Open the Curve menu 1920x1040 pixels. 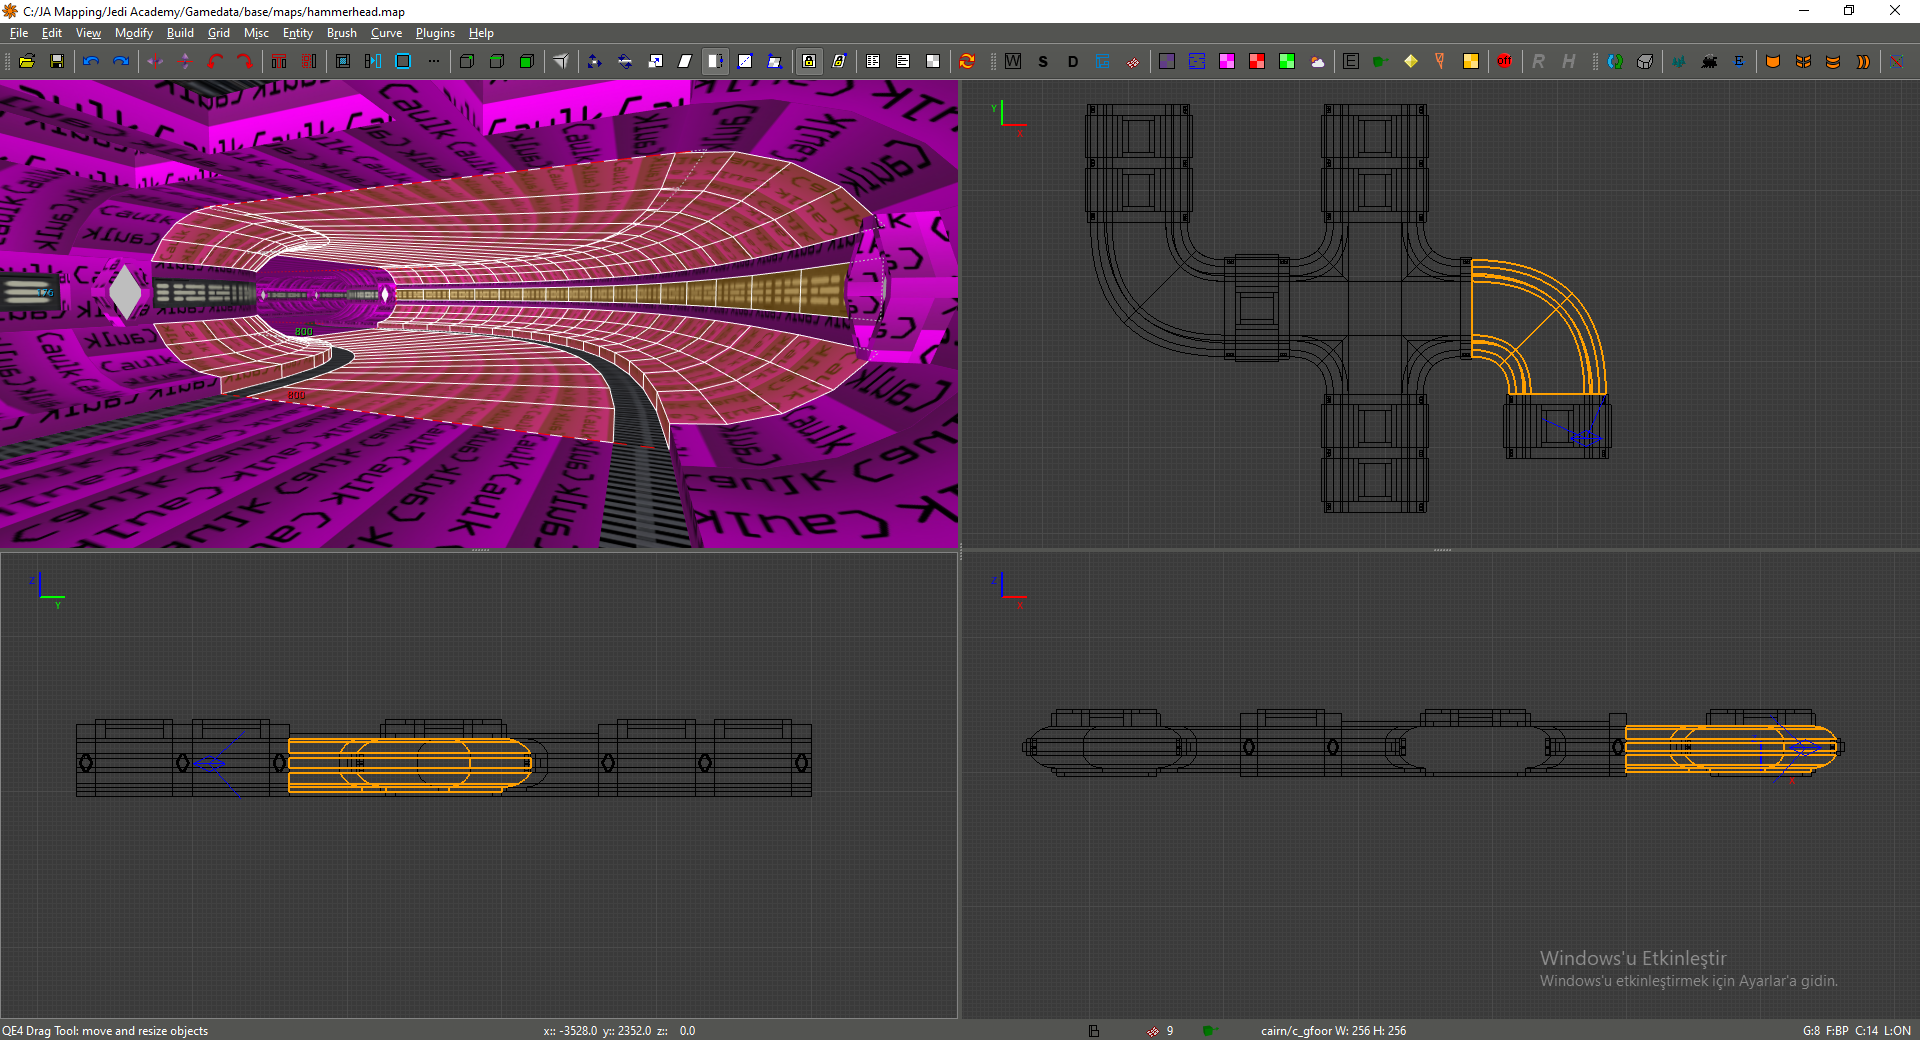386,33
